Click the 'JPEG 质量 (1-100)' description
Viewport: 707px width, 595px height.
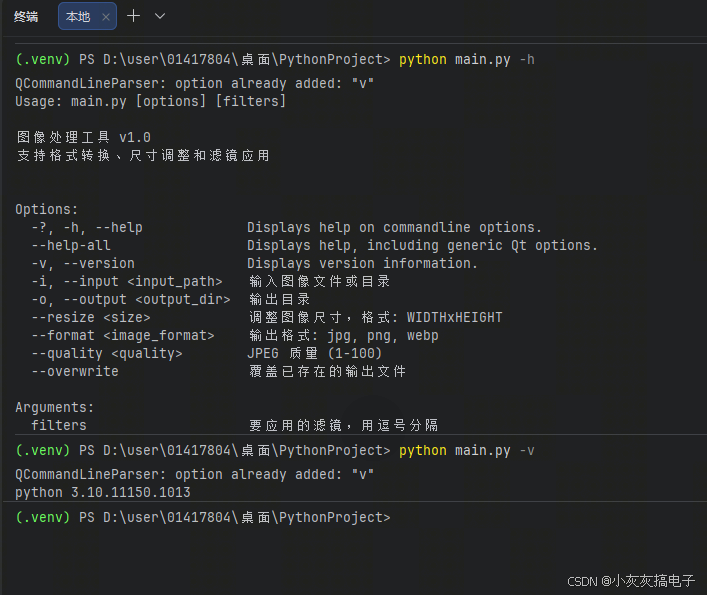click(x=314, y=353)
